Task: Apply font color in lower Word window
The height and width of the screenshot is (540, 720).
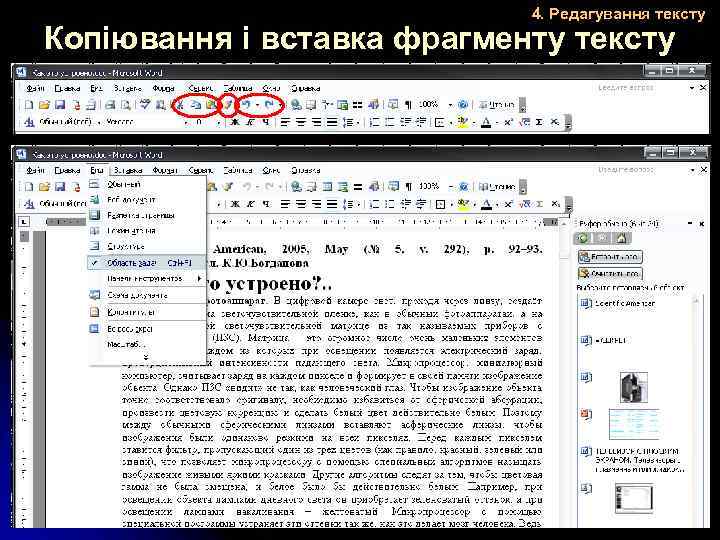Action: coord(486,204)
